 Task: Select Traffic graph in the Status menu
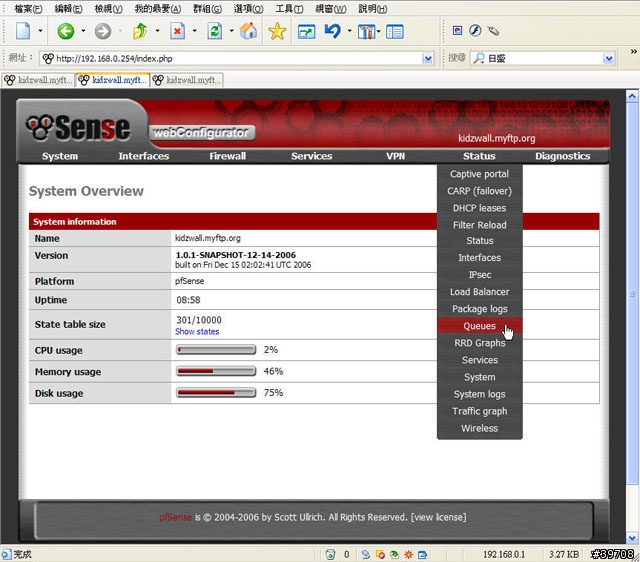point(480,411)
